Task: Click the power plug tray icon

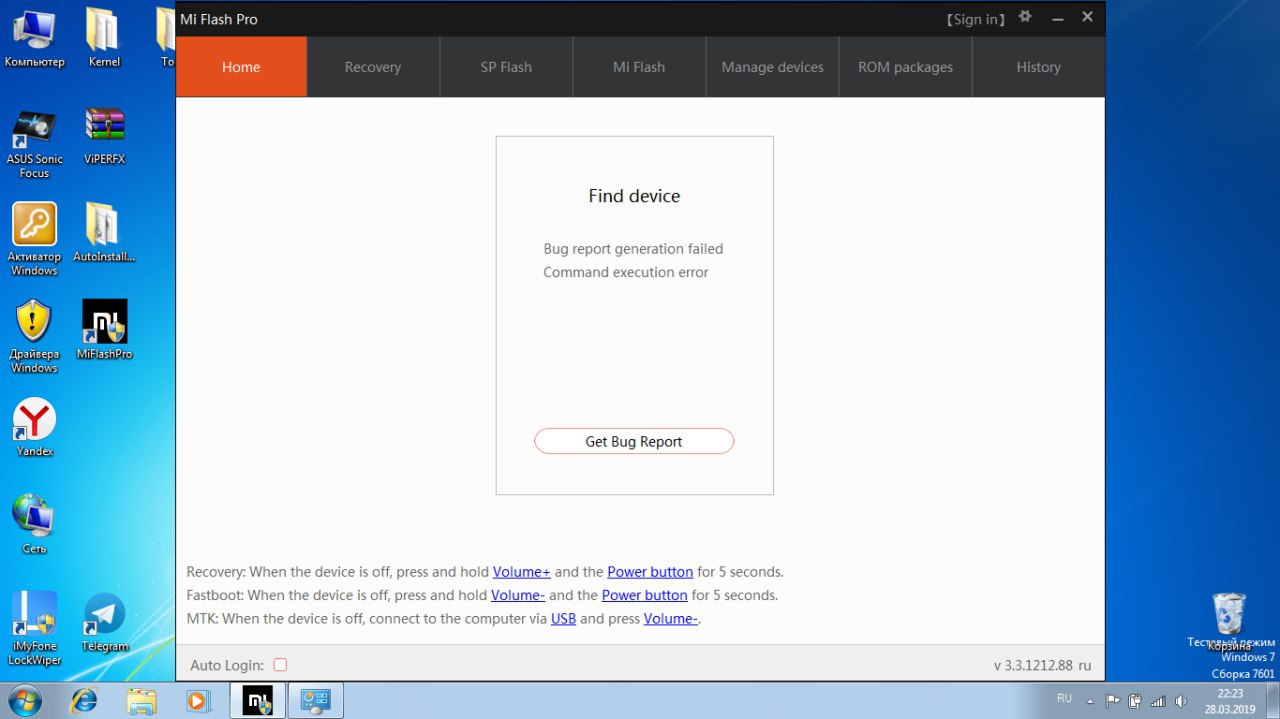Action: pyautogui.click(x=1135, y=701)
